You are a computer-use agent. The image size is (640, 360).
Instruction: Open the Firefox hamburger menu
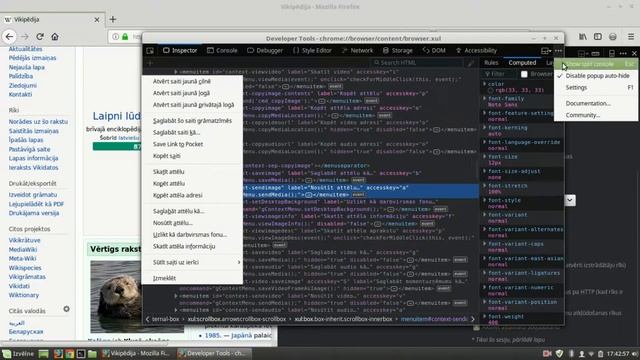(631, 37)
